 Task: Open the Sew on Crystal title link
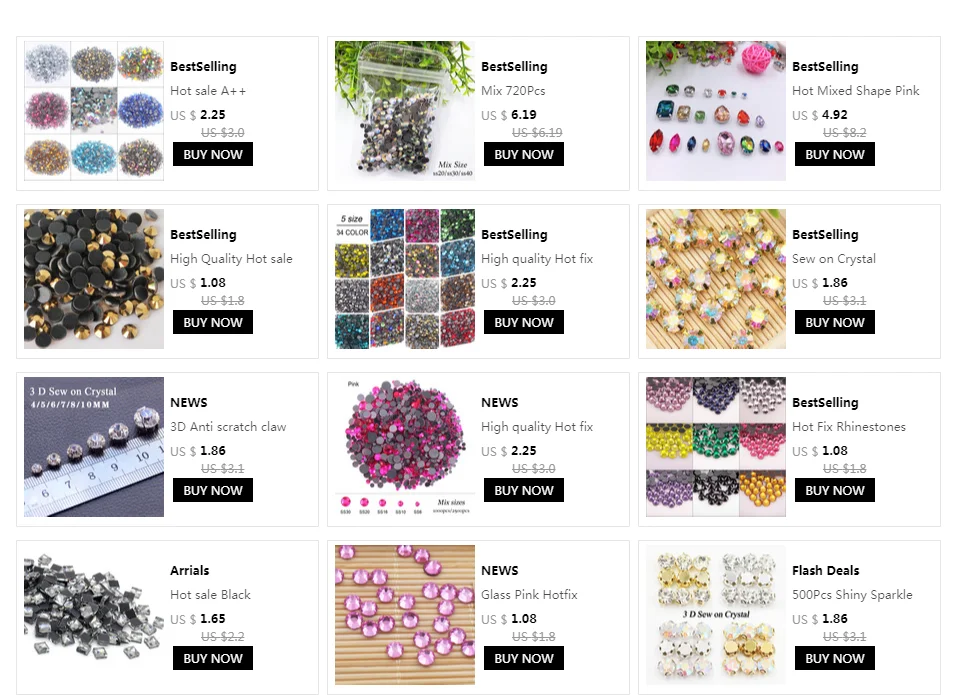point(833,259)
